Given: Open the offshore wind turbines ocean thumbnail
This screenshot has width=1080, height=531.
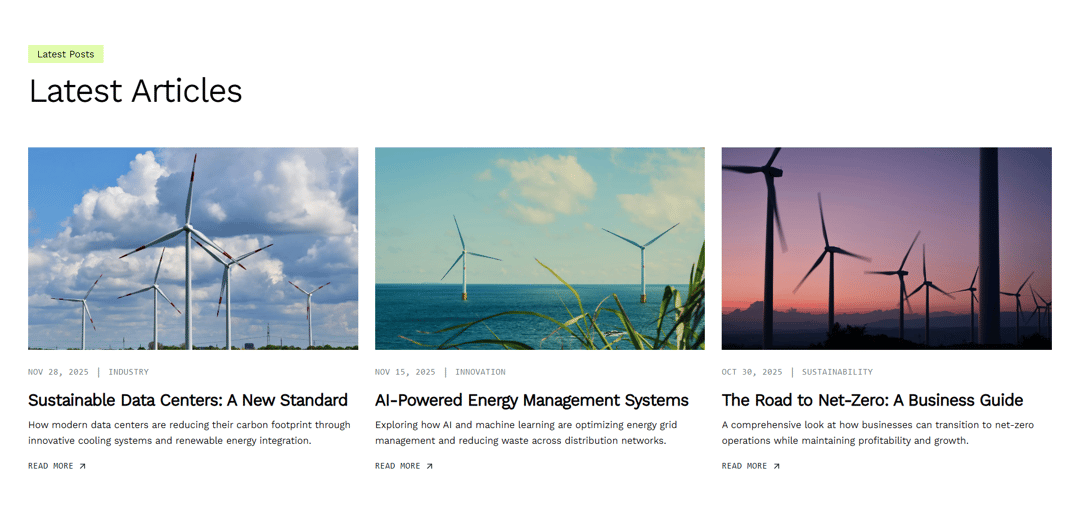Looking at the screenshot, I should (x=539, y=249).
